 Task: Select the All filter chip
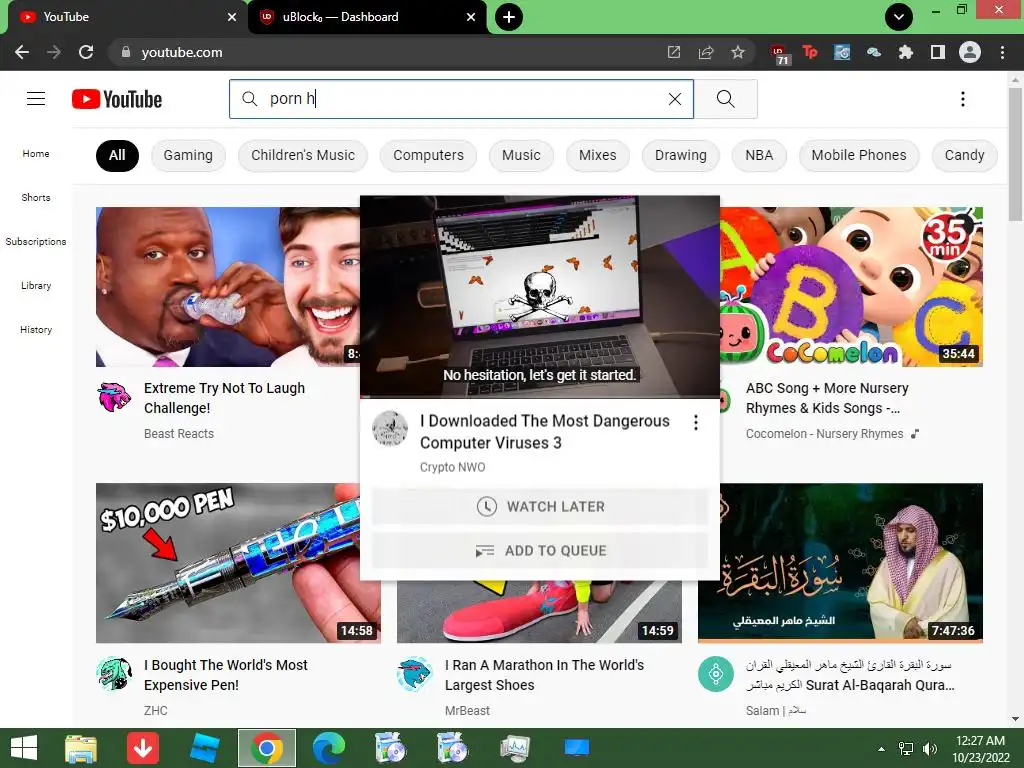(117, 155)
